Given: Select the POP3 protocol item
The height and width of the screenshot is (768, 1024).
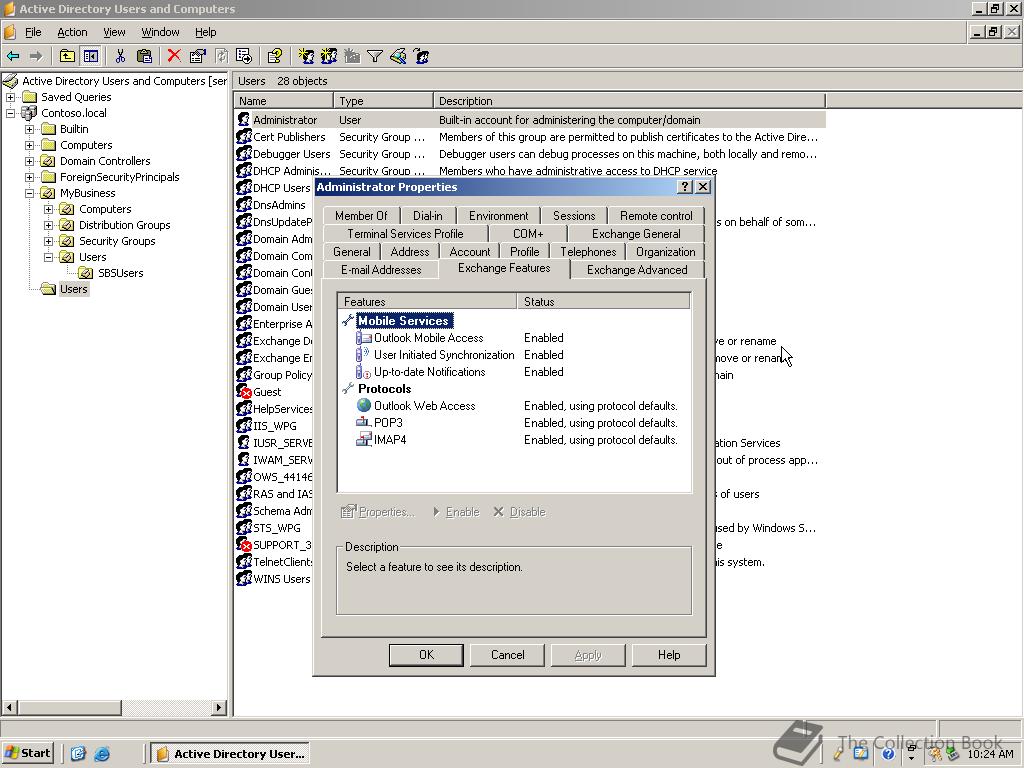Looking at the screenshot, I should [x=388, y=423].
